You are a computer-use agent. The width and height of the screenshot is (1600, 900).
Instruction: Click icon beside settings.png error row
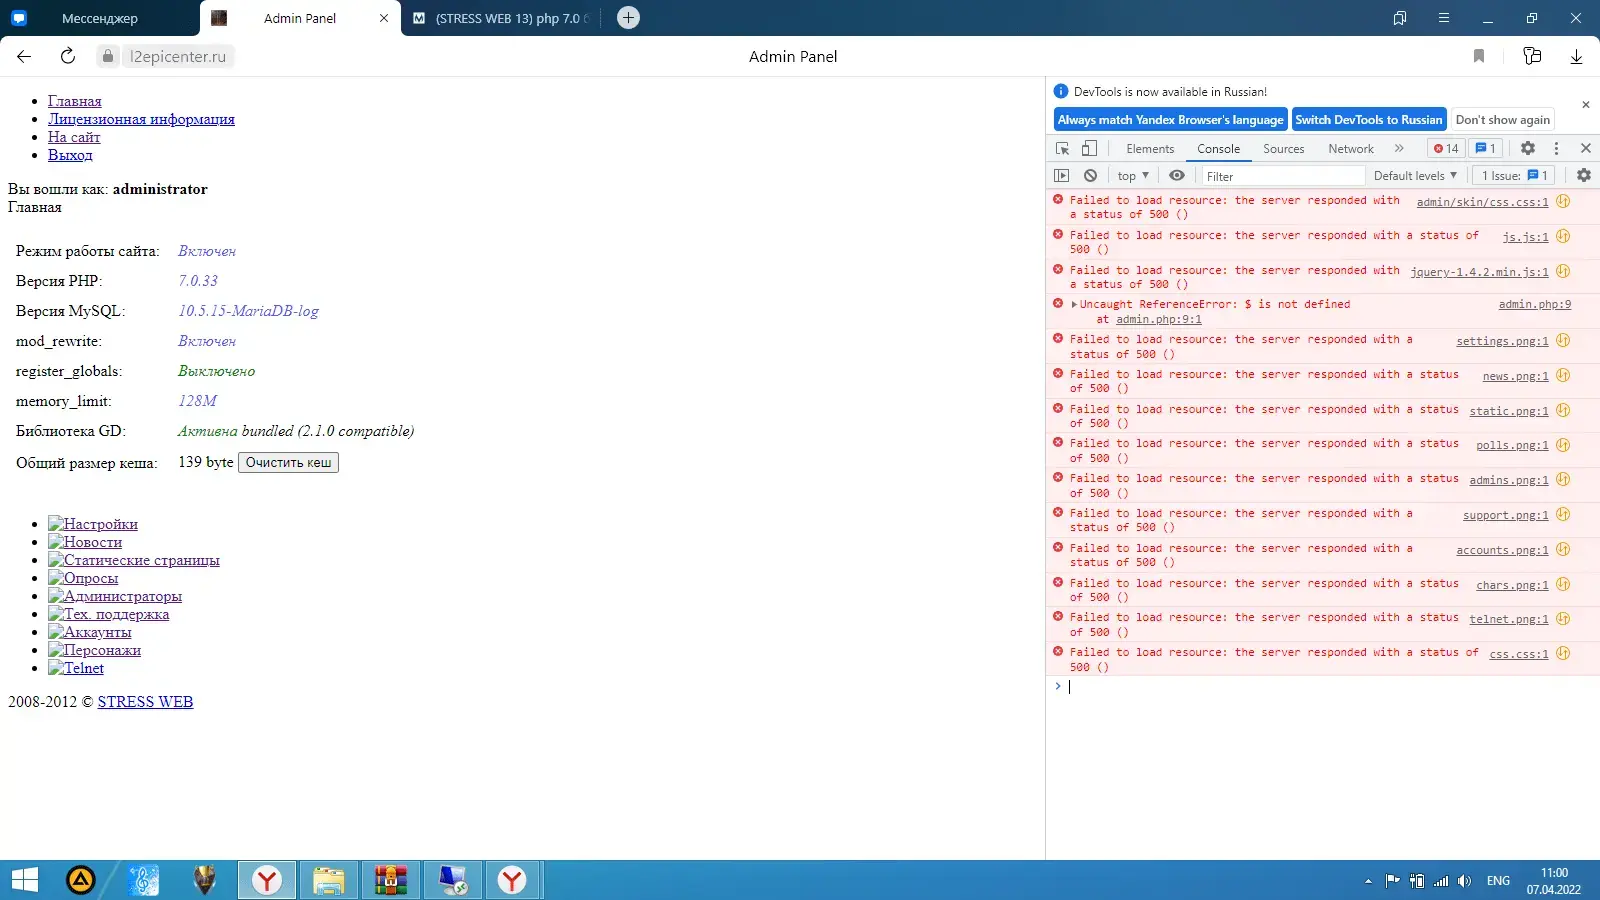[x=1563, y=340]
